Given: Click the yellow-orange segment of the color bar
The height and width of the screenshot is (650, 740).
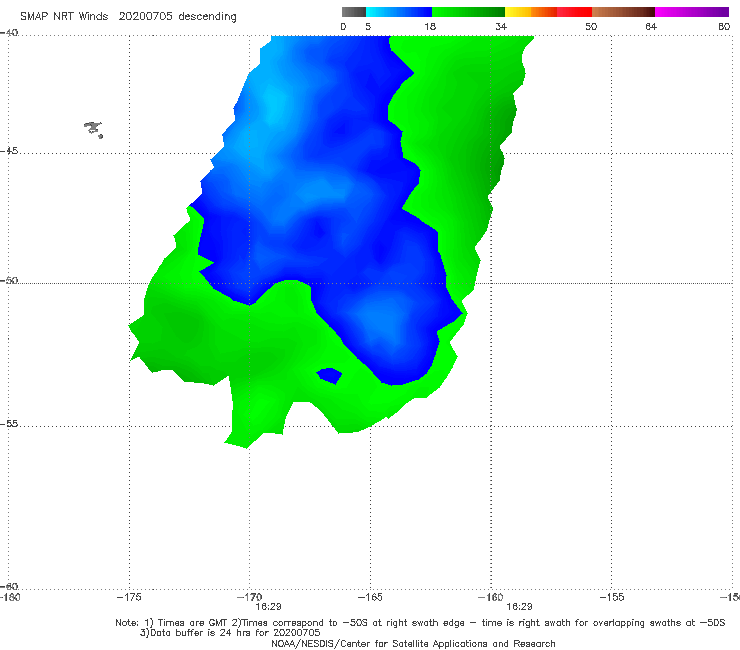Looking at the screenshot, I should point(531,12).
